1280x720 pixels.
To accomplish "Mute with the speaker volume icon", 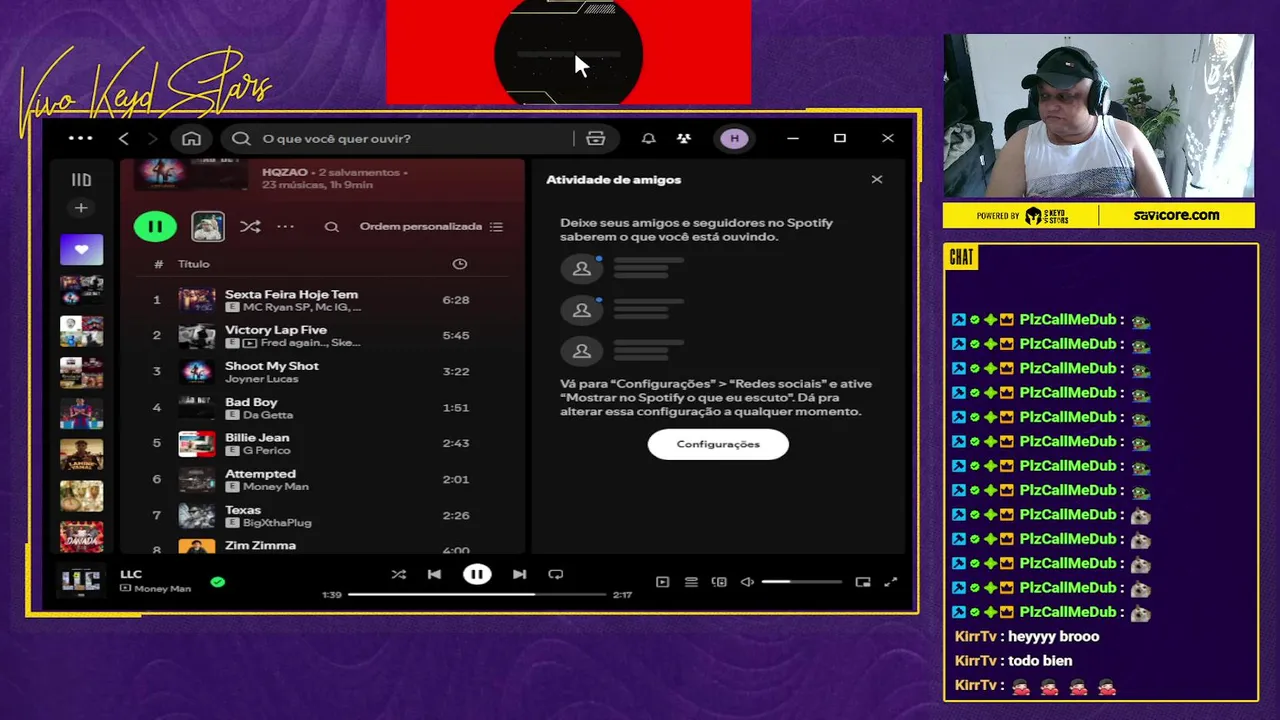I will [x=747, y=582].
